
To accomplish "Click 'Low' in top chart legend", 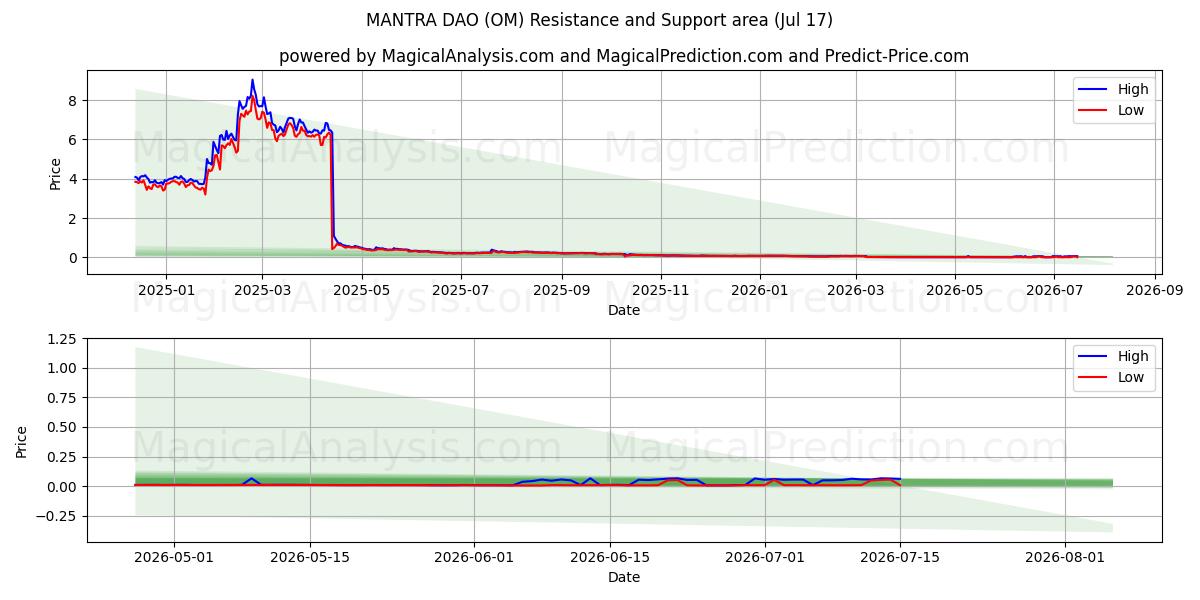I will pyautogui.click(x=1131, y=110).
